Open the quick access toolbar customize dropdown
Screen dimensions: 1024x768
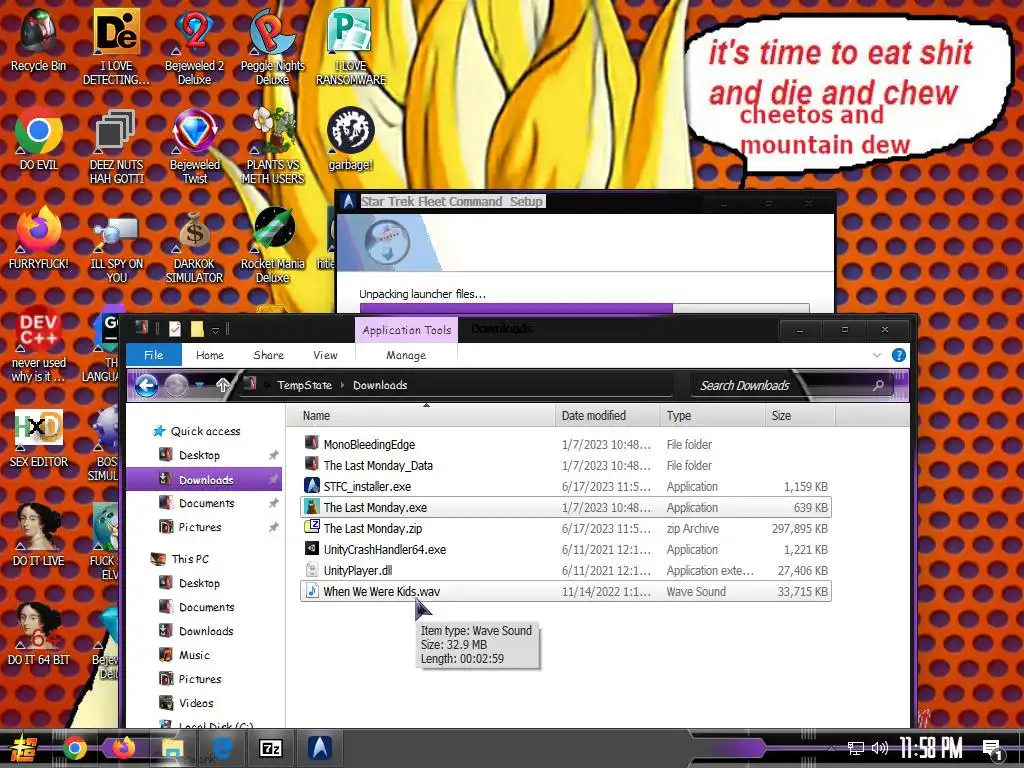click(x=215, y=330)
